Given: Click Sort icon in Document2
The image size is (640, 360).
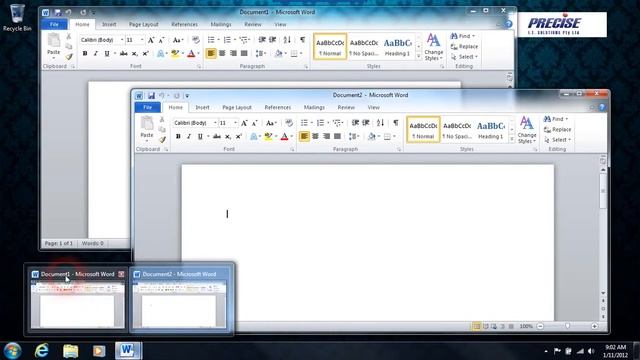Looking at the screenshot, I should (380, 122).
